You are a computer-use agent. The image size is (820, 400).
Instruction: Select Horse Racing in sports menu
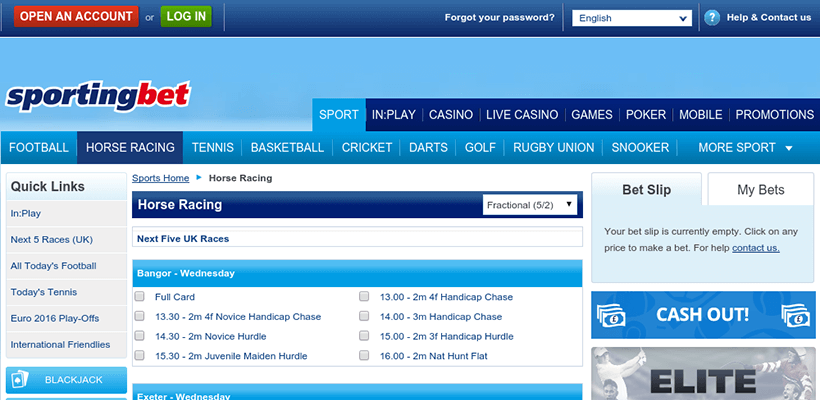[130, 147]
